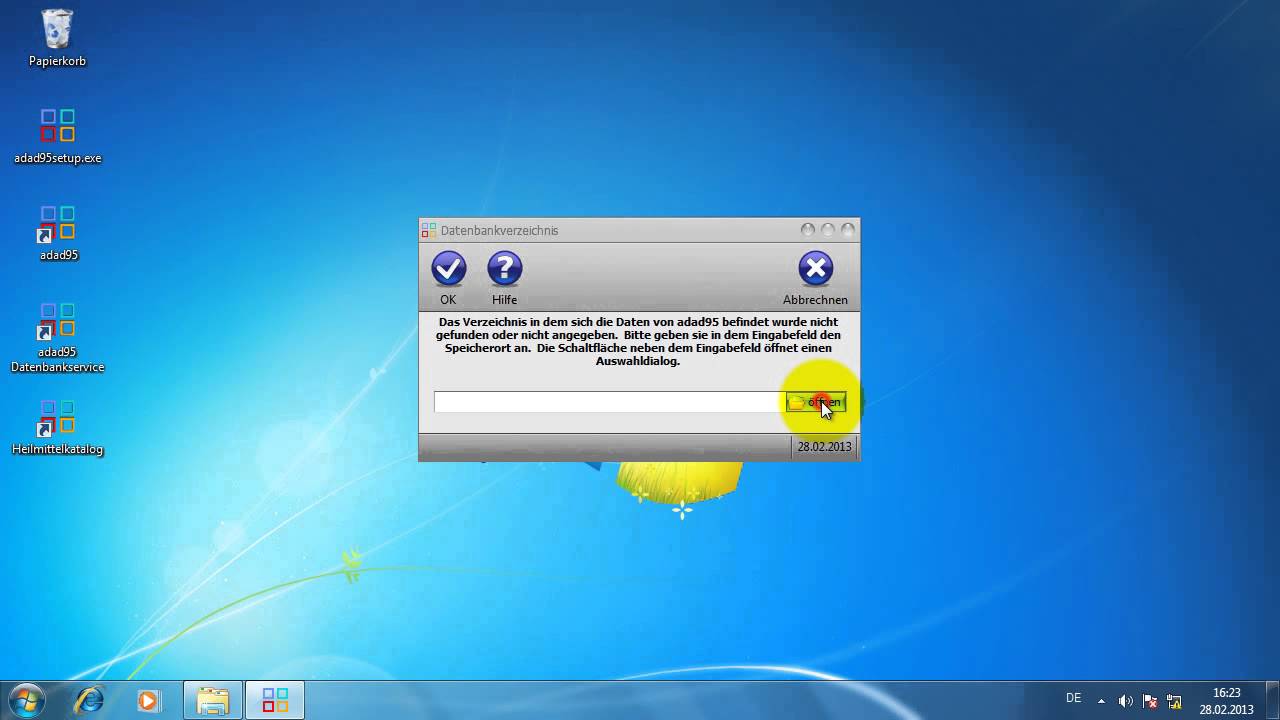Open Windows Explorer from the taskbar
Viewport: 1280px width, 720px height.
click(212, 700)
